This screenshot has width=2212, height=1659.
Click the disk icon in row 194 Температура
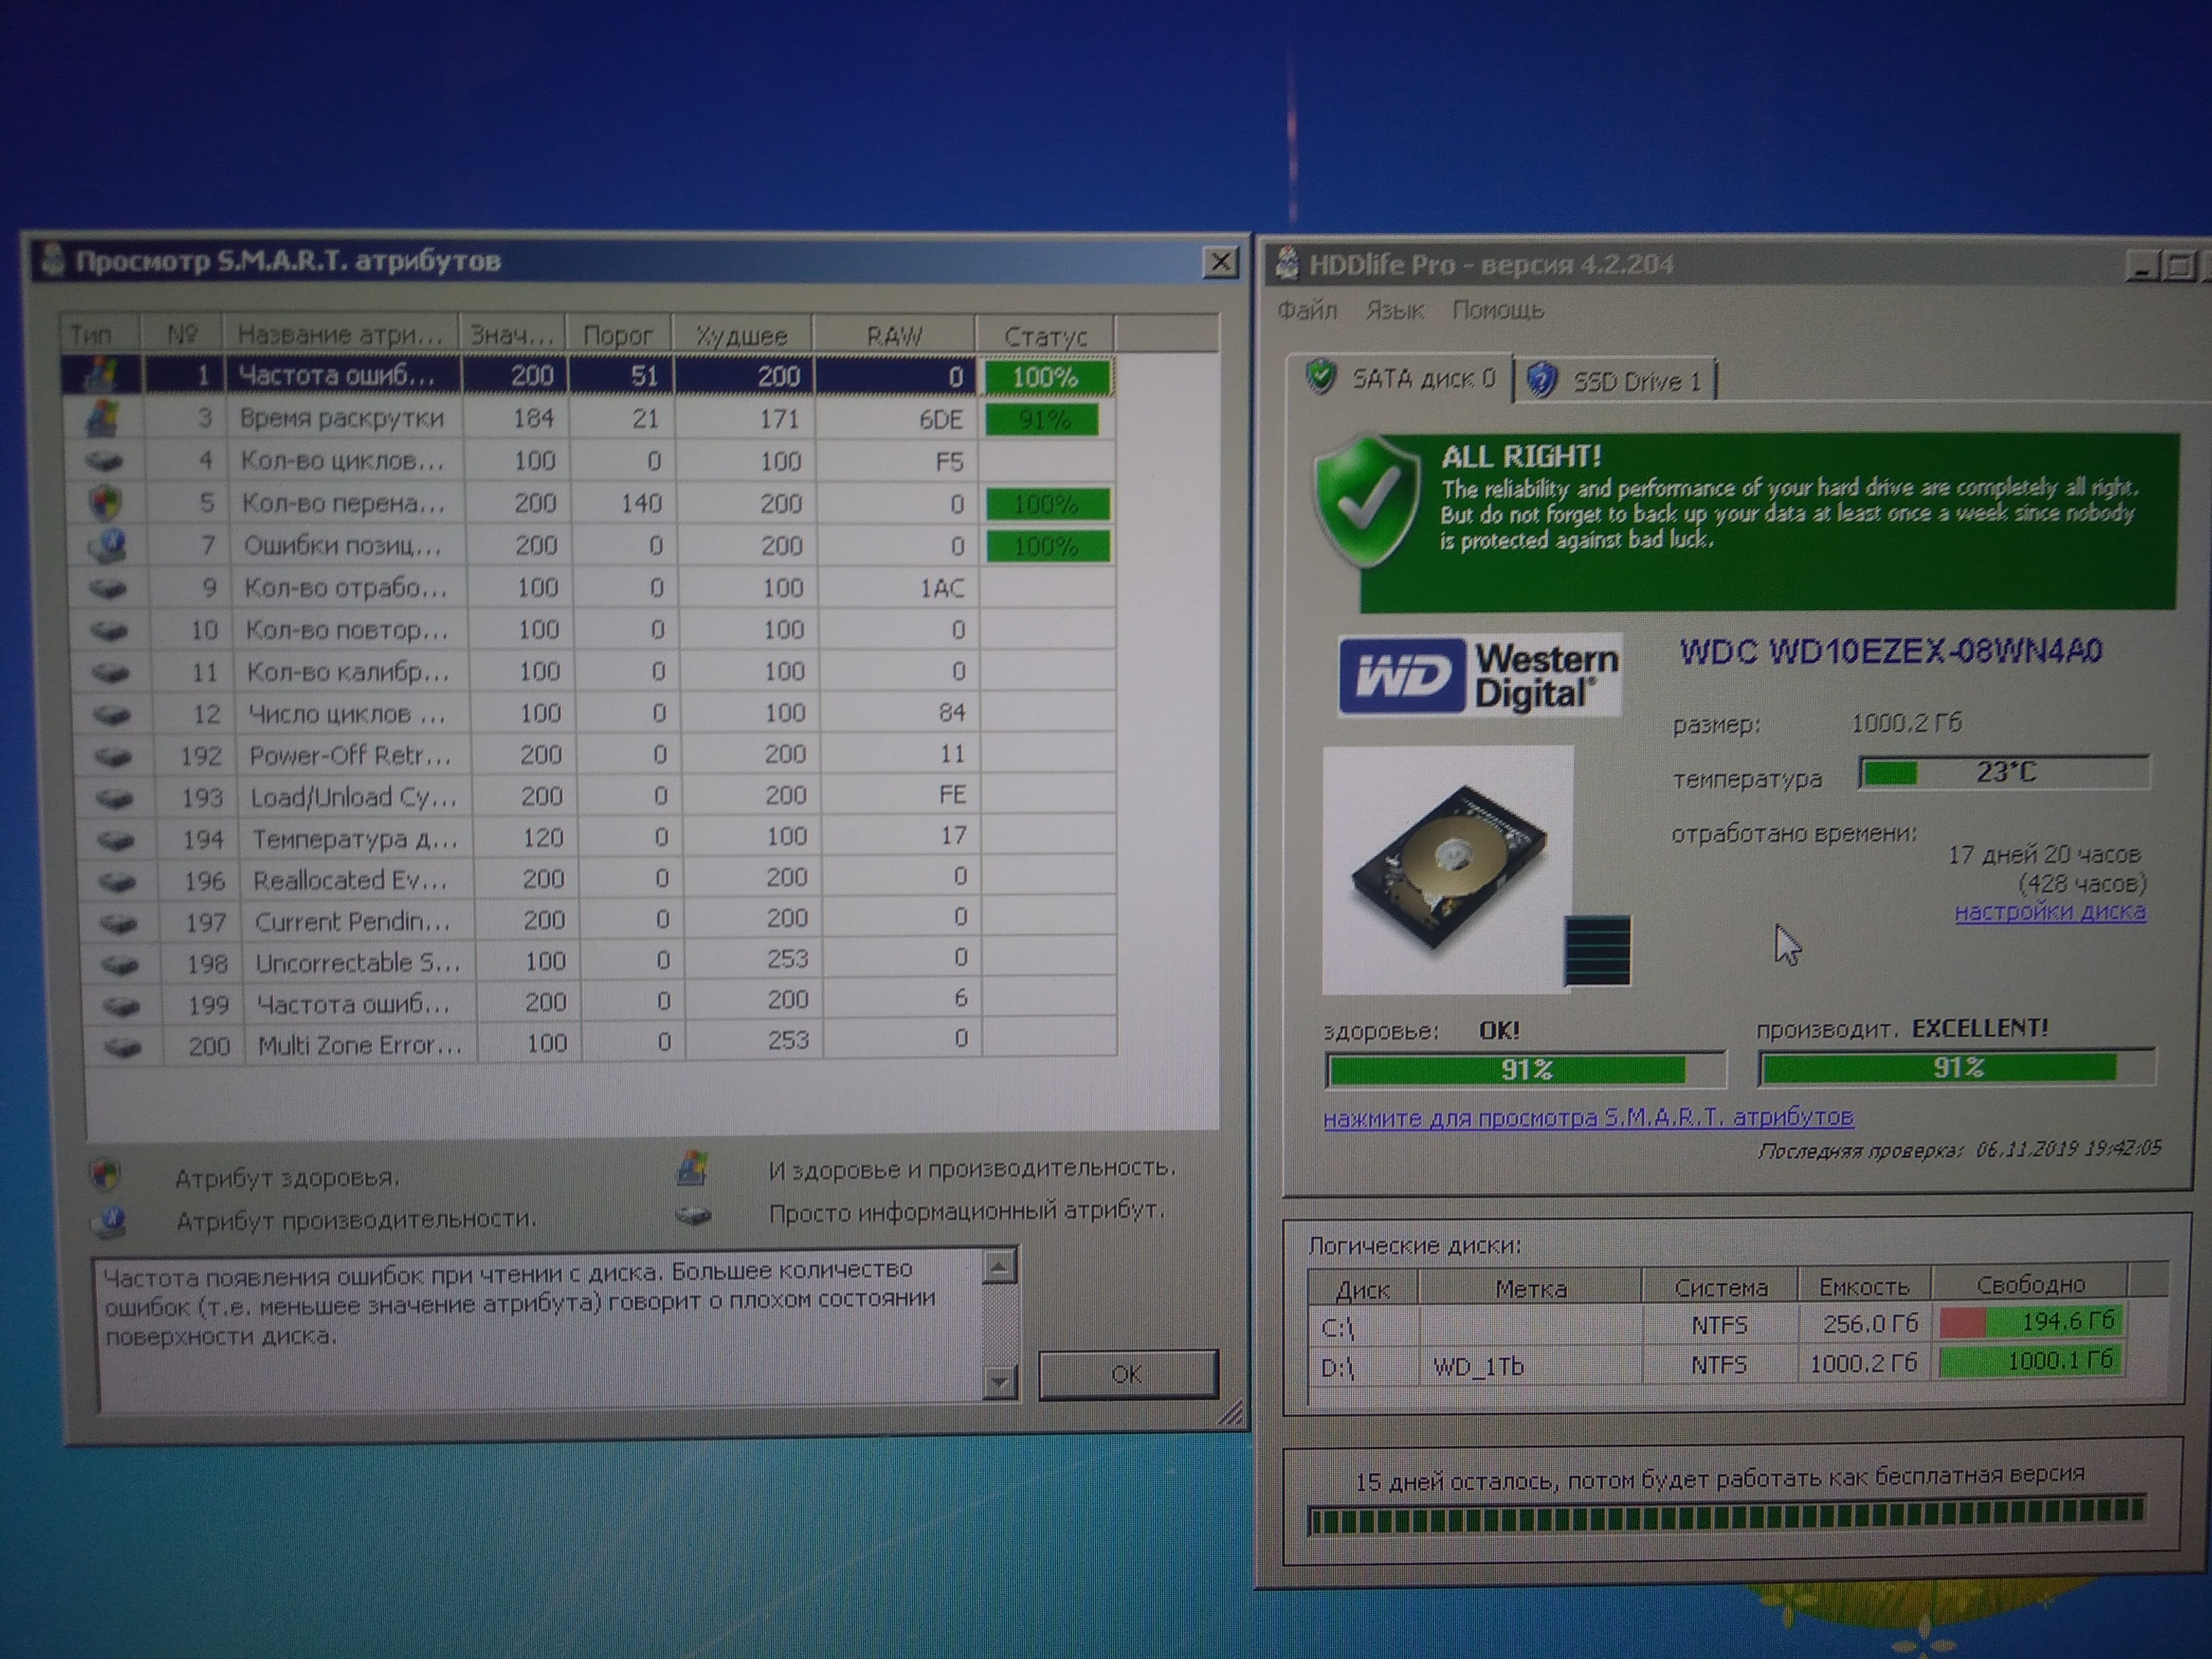coord(116,840)
